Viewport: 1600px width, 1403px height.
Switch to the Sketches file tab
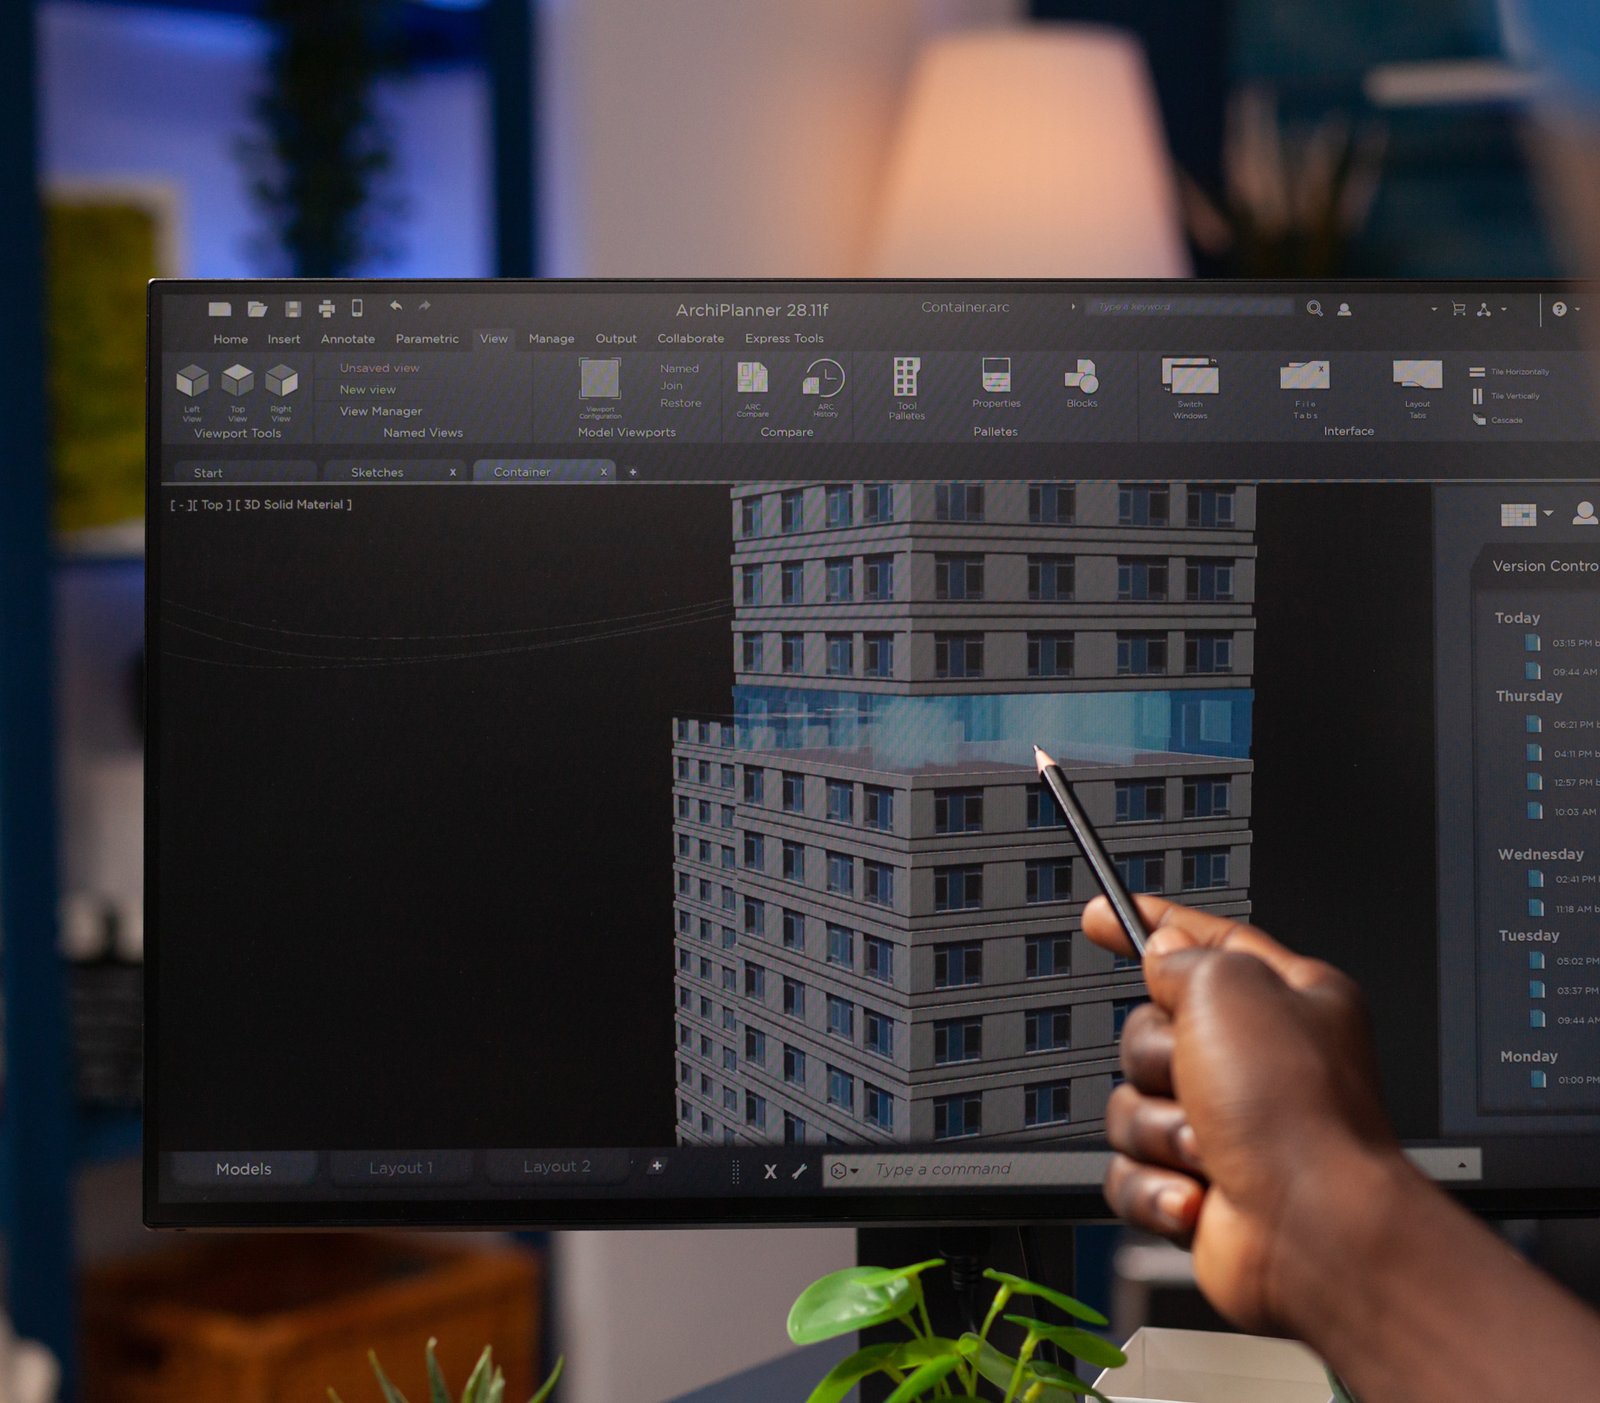(x=377, y=472)
